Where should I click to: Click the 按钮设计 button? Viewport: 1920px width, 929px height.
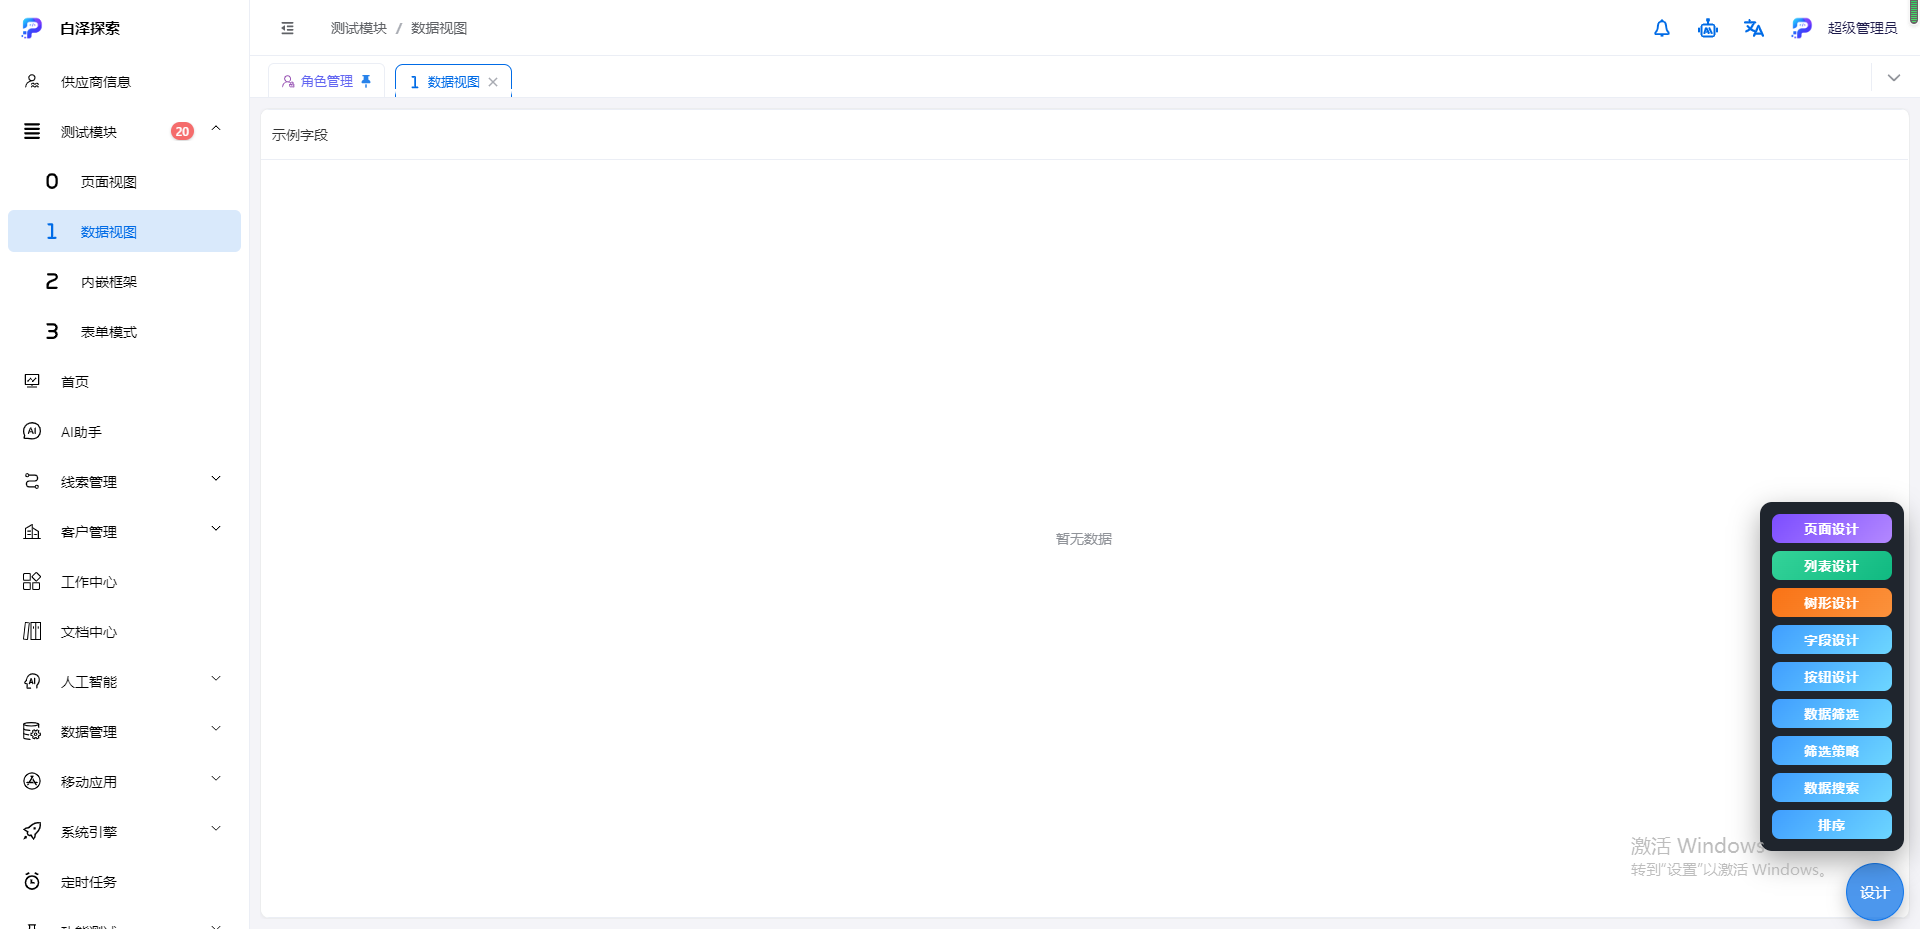1831,677
